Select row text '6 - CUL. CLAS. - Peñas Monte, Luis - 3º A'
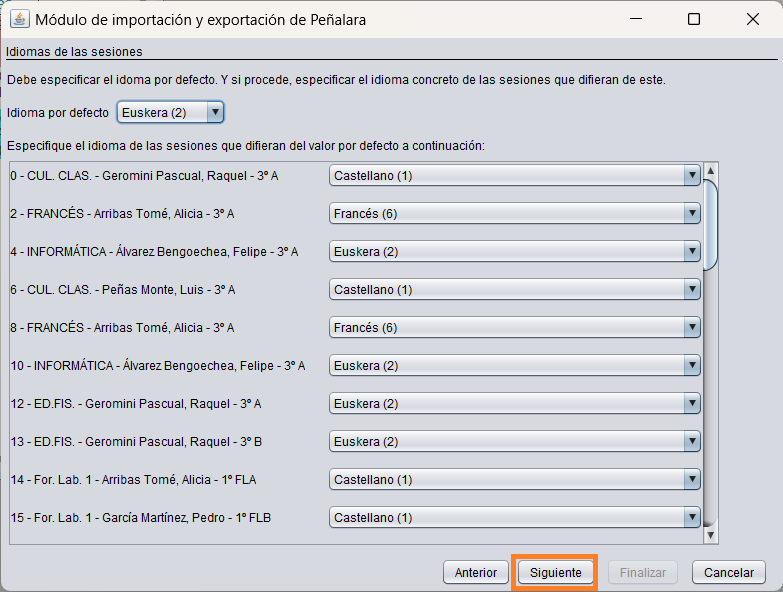 123,290
